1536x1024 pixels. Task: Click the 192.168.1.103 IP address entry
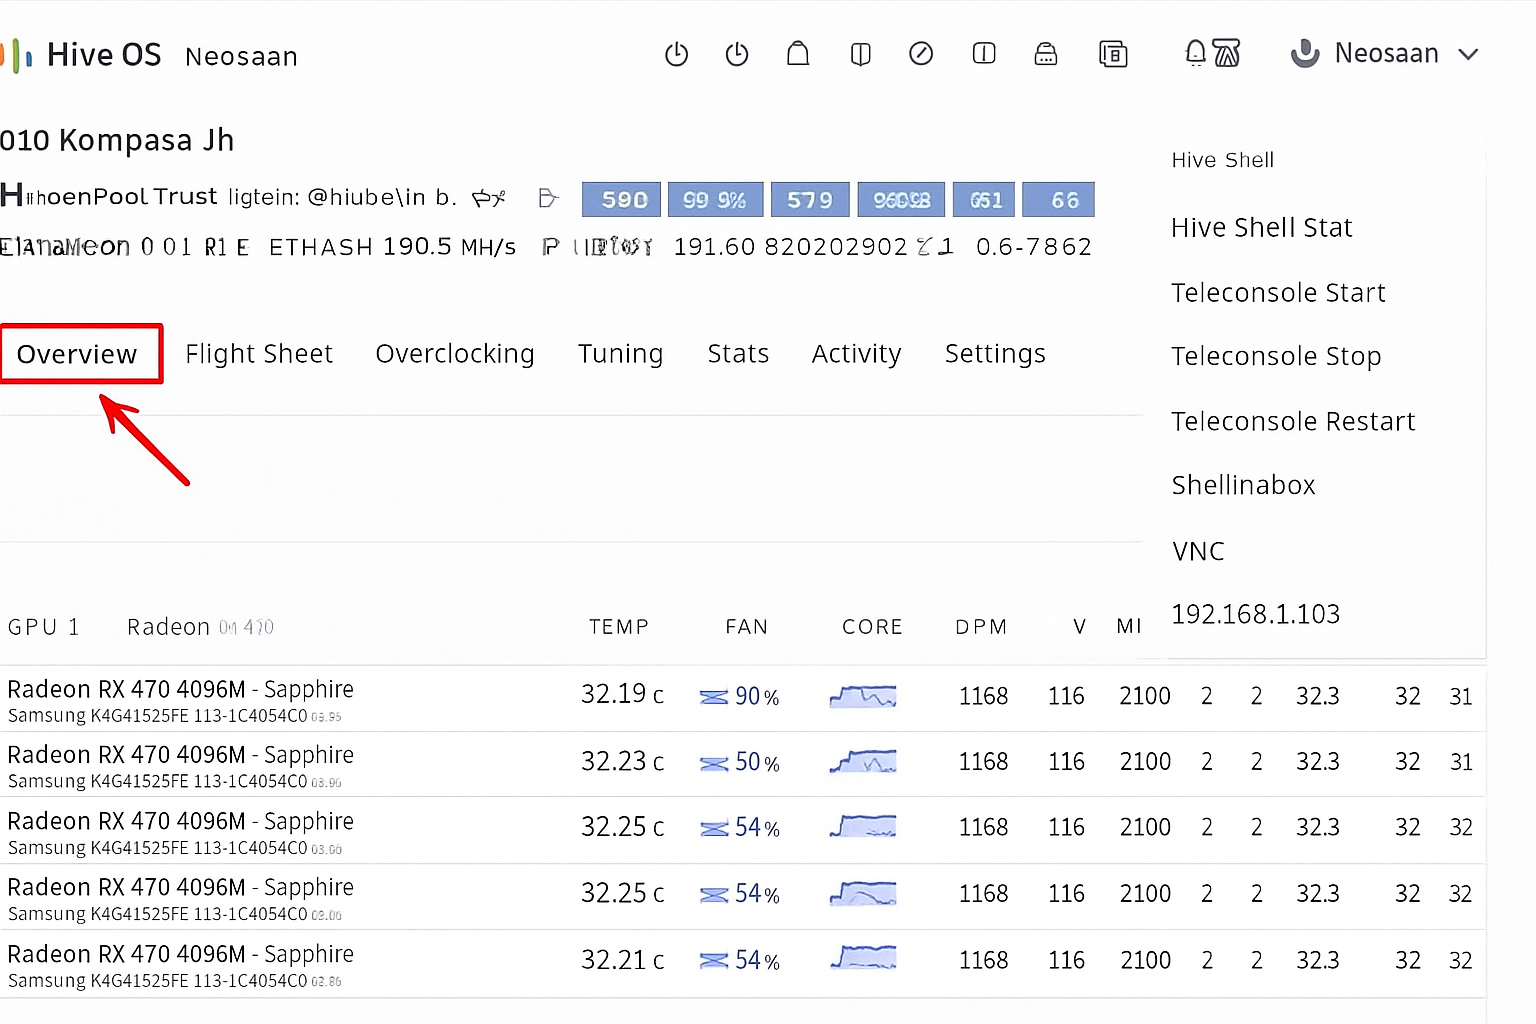[1255, 614]
